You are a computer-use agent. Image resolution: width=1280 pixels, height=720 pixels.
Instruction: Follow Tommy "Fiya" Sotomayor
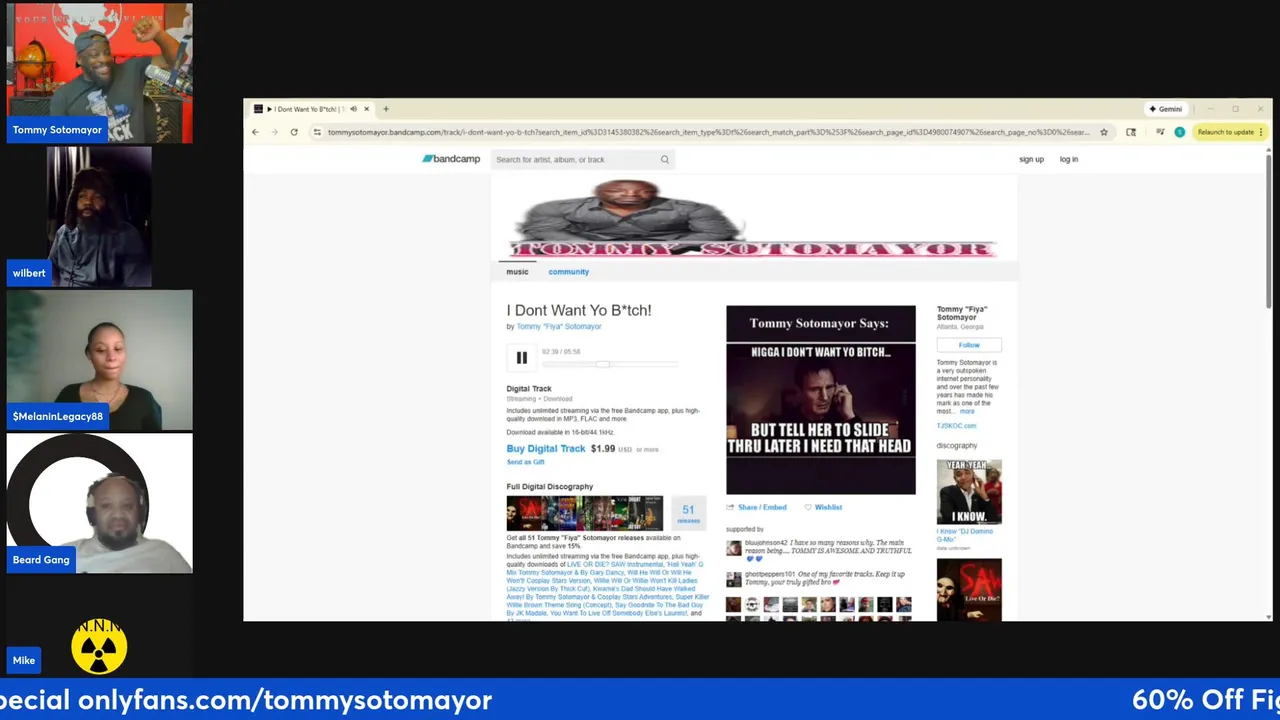(x=969, y=345)
